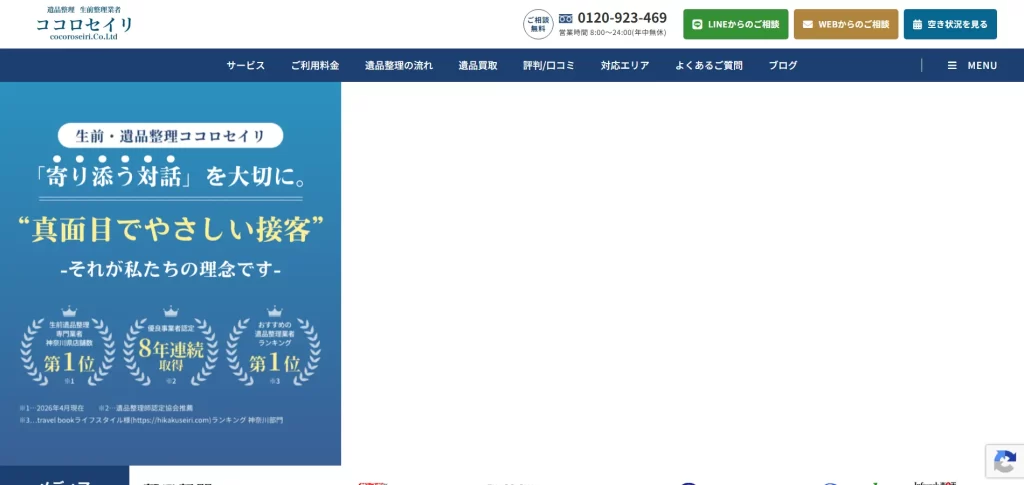This screenshot has height=485, width=1024.
Task: Click the ご相談無料 circular badge
Action: [x=538, y=24]
